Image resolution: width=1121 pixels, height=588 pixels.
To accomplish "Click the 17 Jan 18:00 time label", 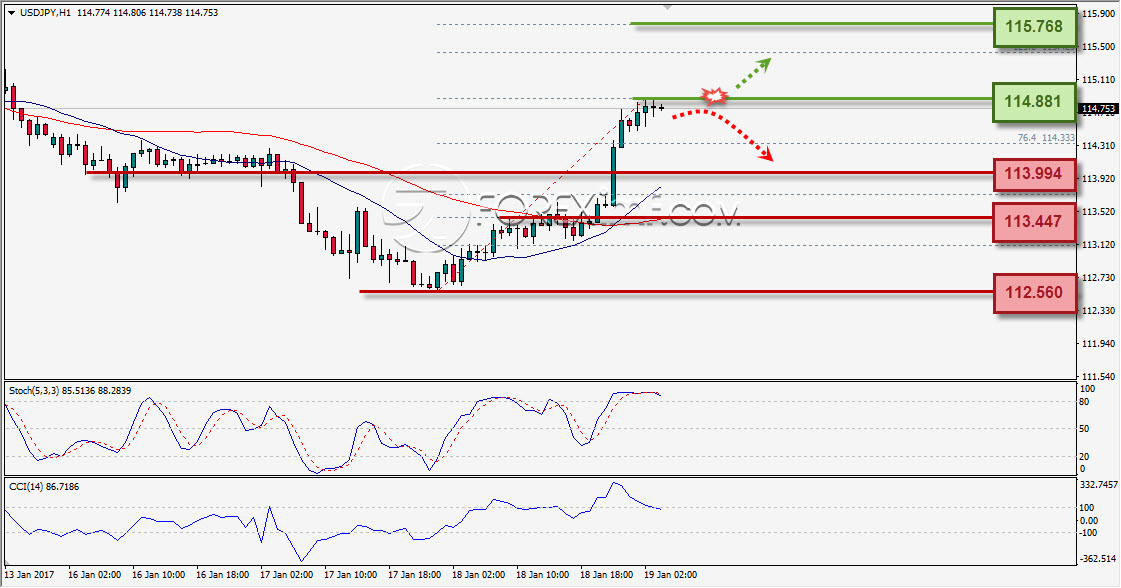I will (415, 574).
